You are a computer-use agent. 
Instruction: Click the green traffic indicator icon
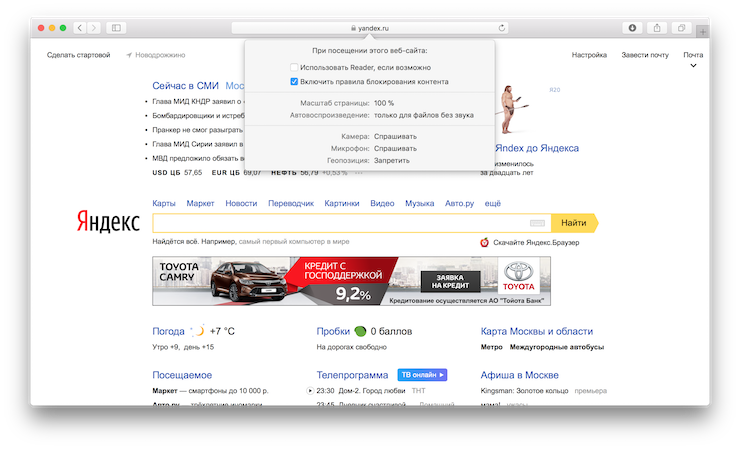pos(360,331)
